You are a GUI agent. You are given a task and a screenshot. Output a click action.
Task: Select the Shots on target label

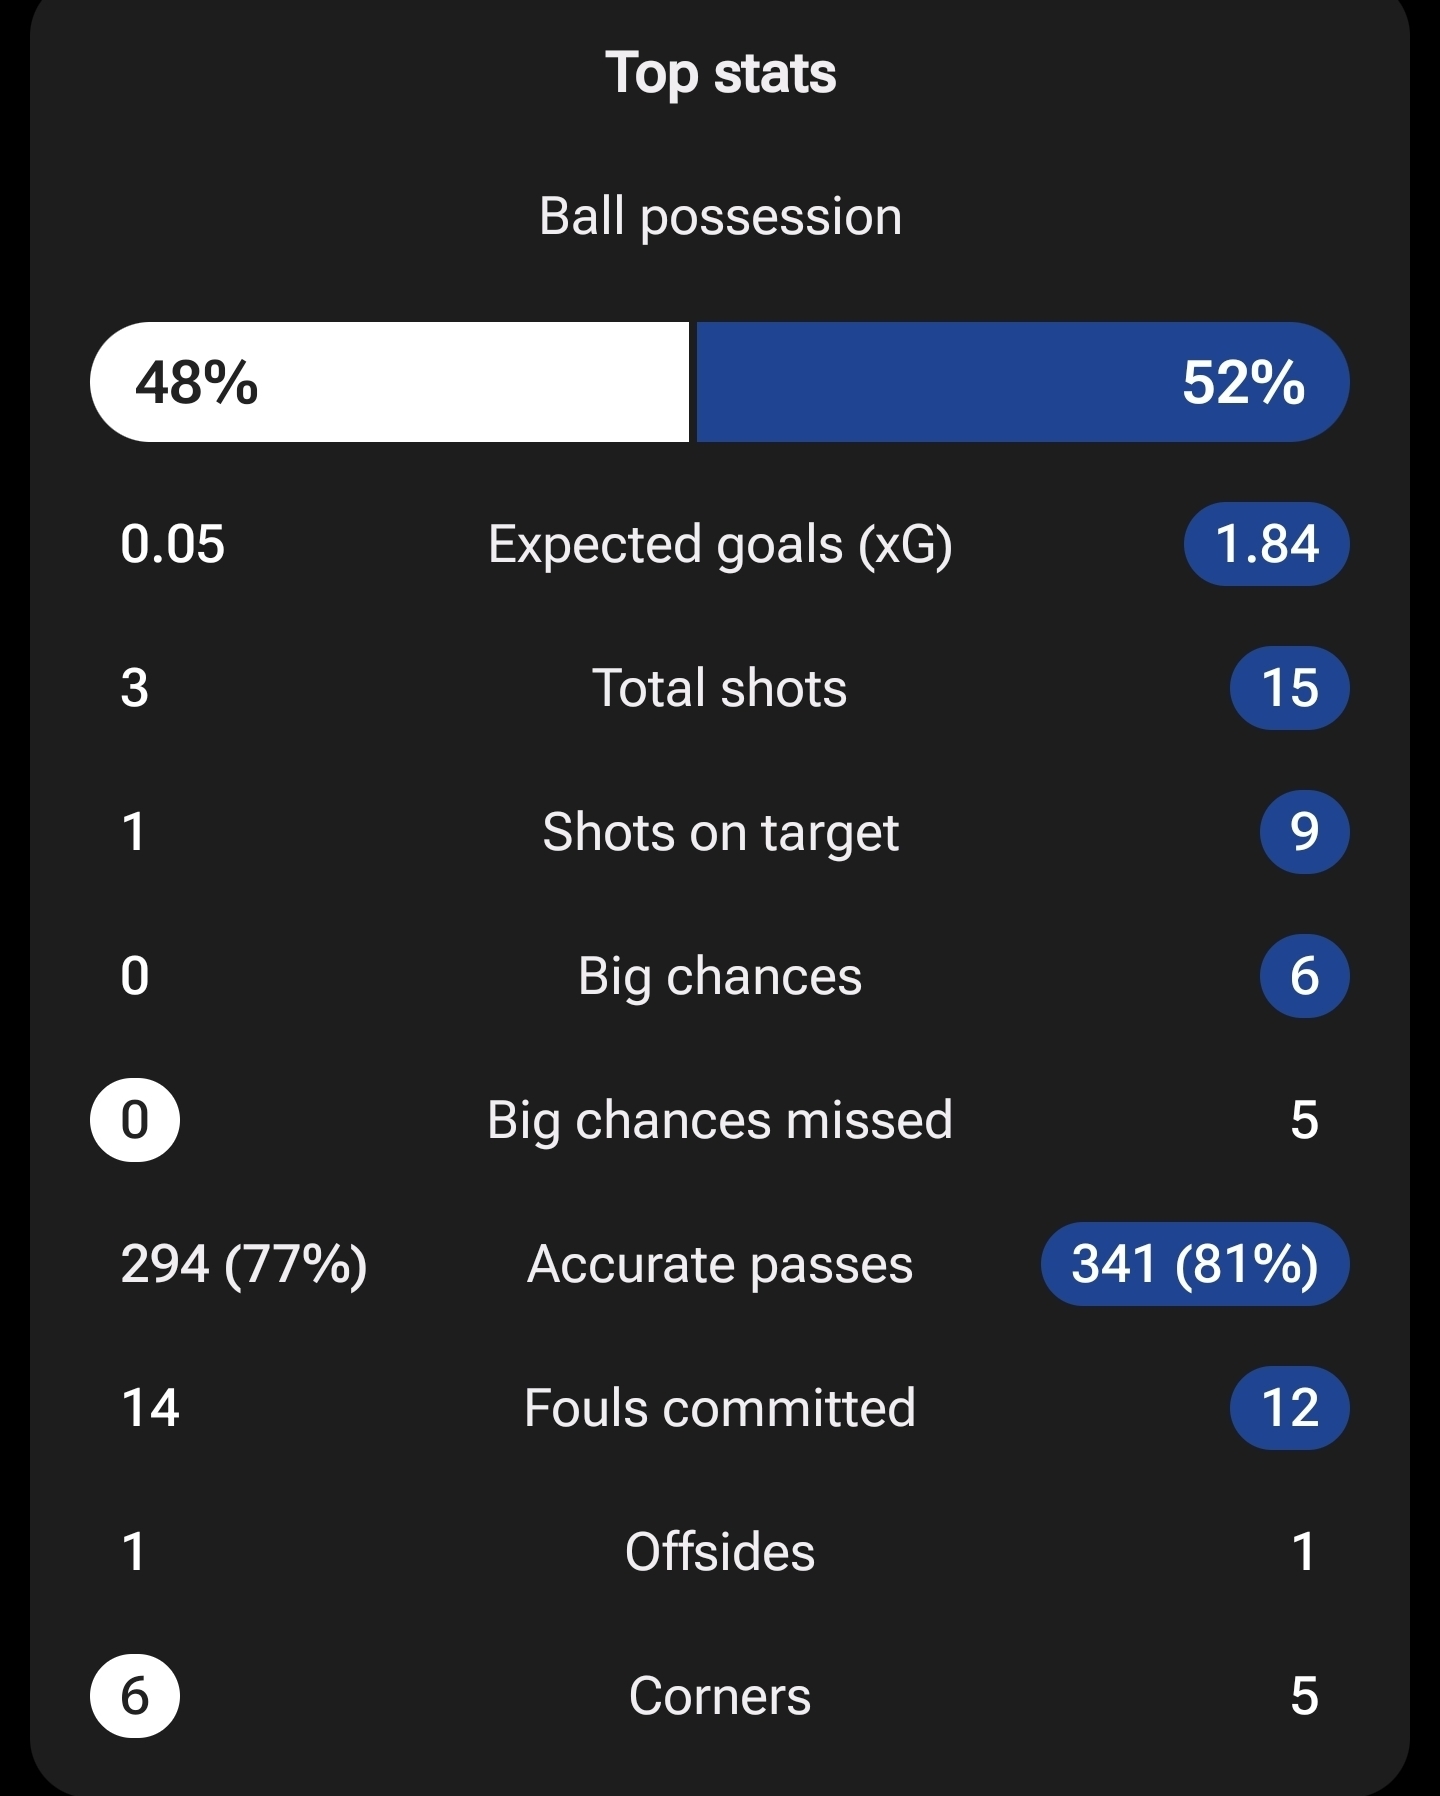(x=720, y=833)
